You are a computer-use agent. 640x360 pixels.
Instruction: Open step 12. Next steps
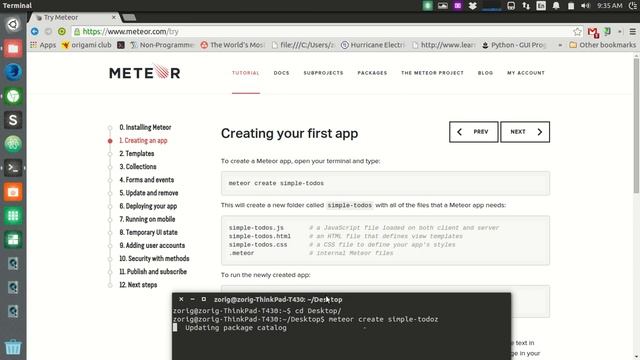pyautogui.click(x=138, y=285)
